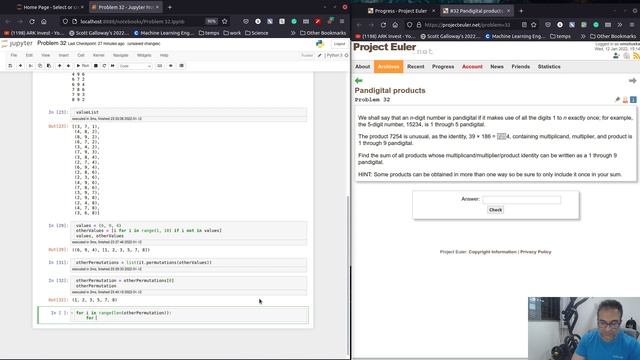Open the Friends tab on Project Euler
The height and width of the screenshot is (360, 640).
point(520,67)
